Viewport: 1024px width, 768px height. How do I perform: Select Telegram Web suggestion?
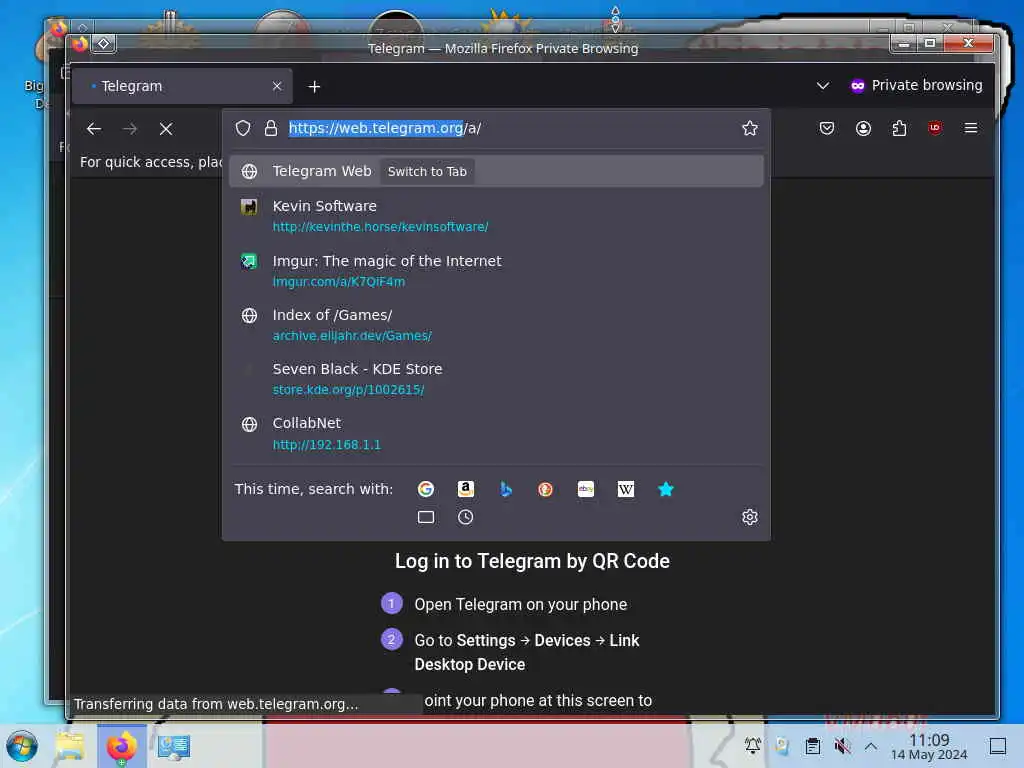(x=496, y=171)
